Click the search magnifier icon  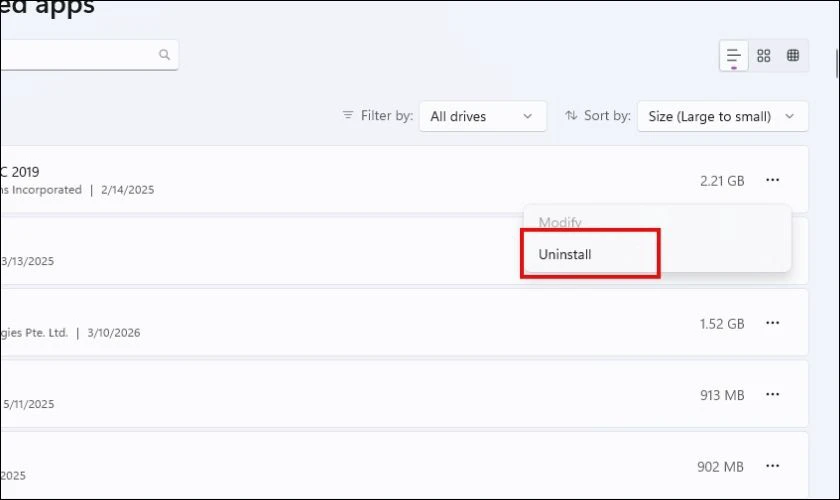pos(164,54)
